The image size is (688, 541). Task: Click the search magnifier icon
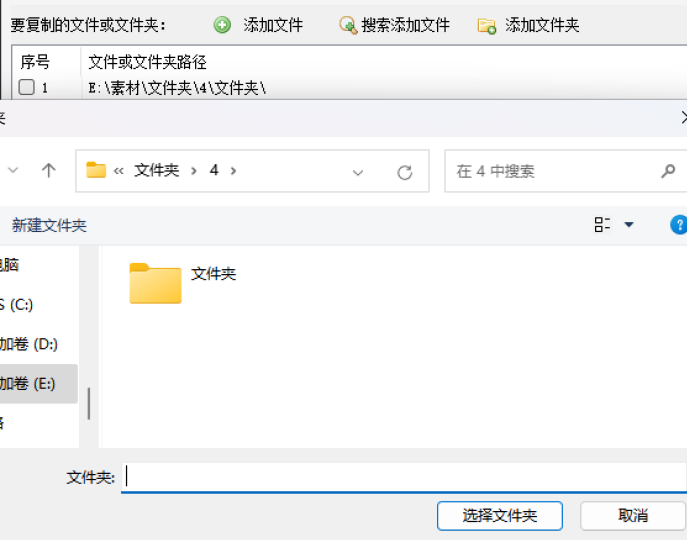(668, 171)
